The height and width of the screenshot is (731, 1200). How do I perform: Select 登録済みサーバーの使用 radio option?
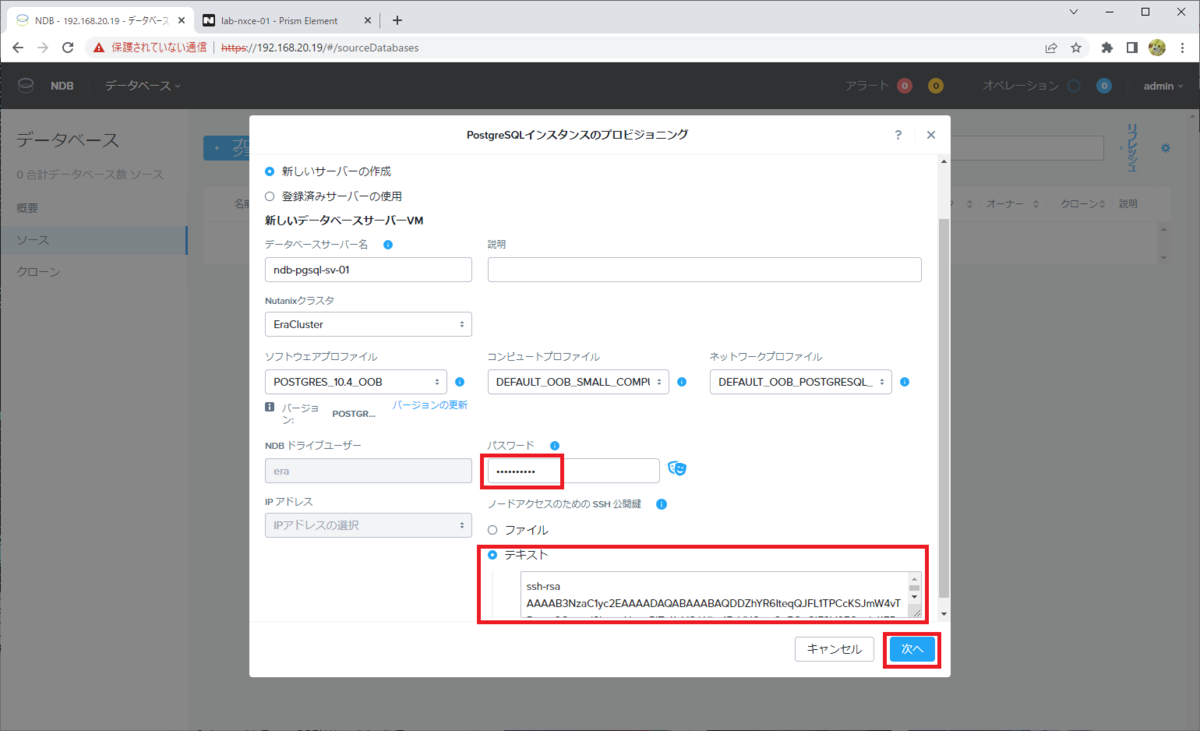[x=269, y=196]
